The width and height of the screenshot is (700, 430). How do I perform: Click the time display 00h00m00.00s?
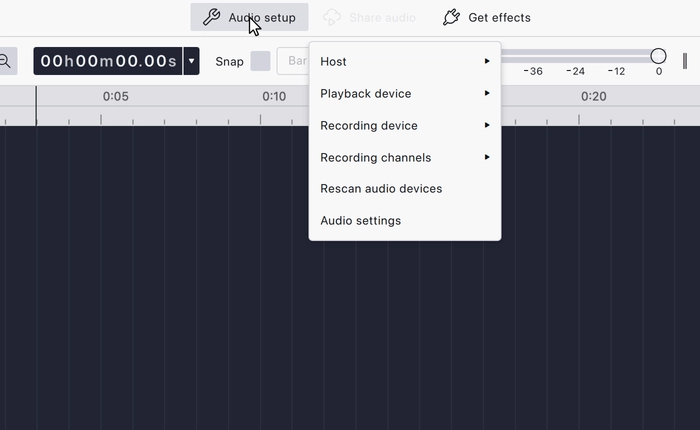[108, 61]
